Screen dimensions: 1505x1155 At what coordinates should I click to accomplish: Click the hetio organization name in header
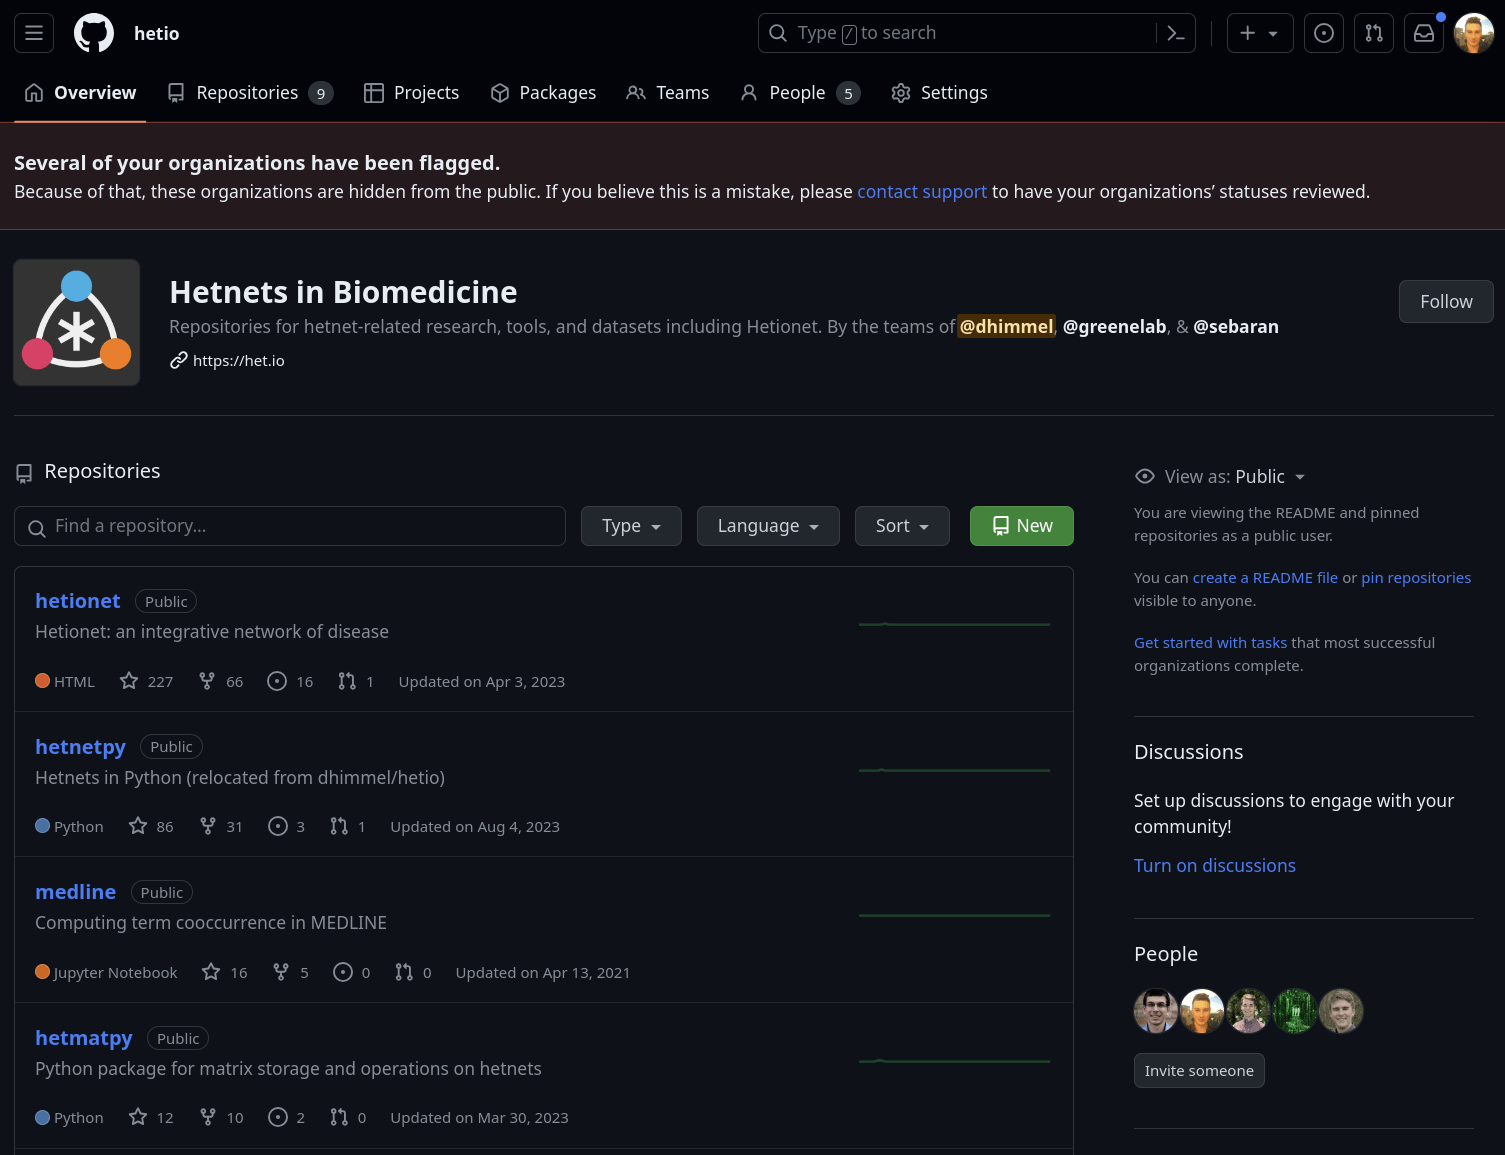pyautogui.click(x=157, y=33)
